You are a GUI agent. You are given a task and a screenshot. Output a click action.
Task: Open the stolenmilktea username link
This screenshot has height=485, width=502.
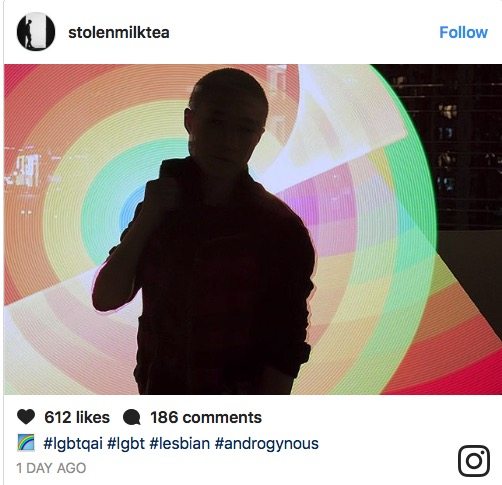pyautogui.click(x=119, y=32)
